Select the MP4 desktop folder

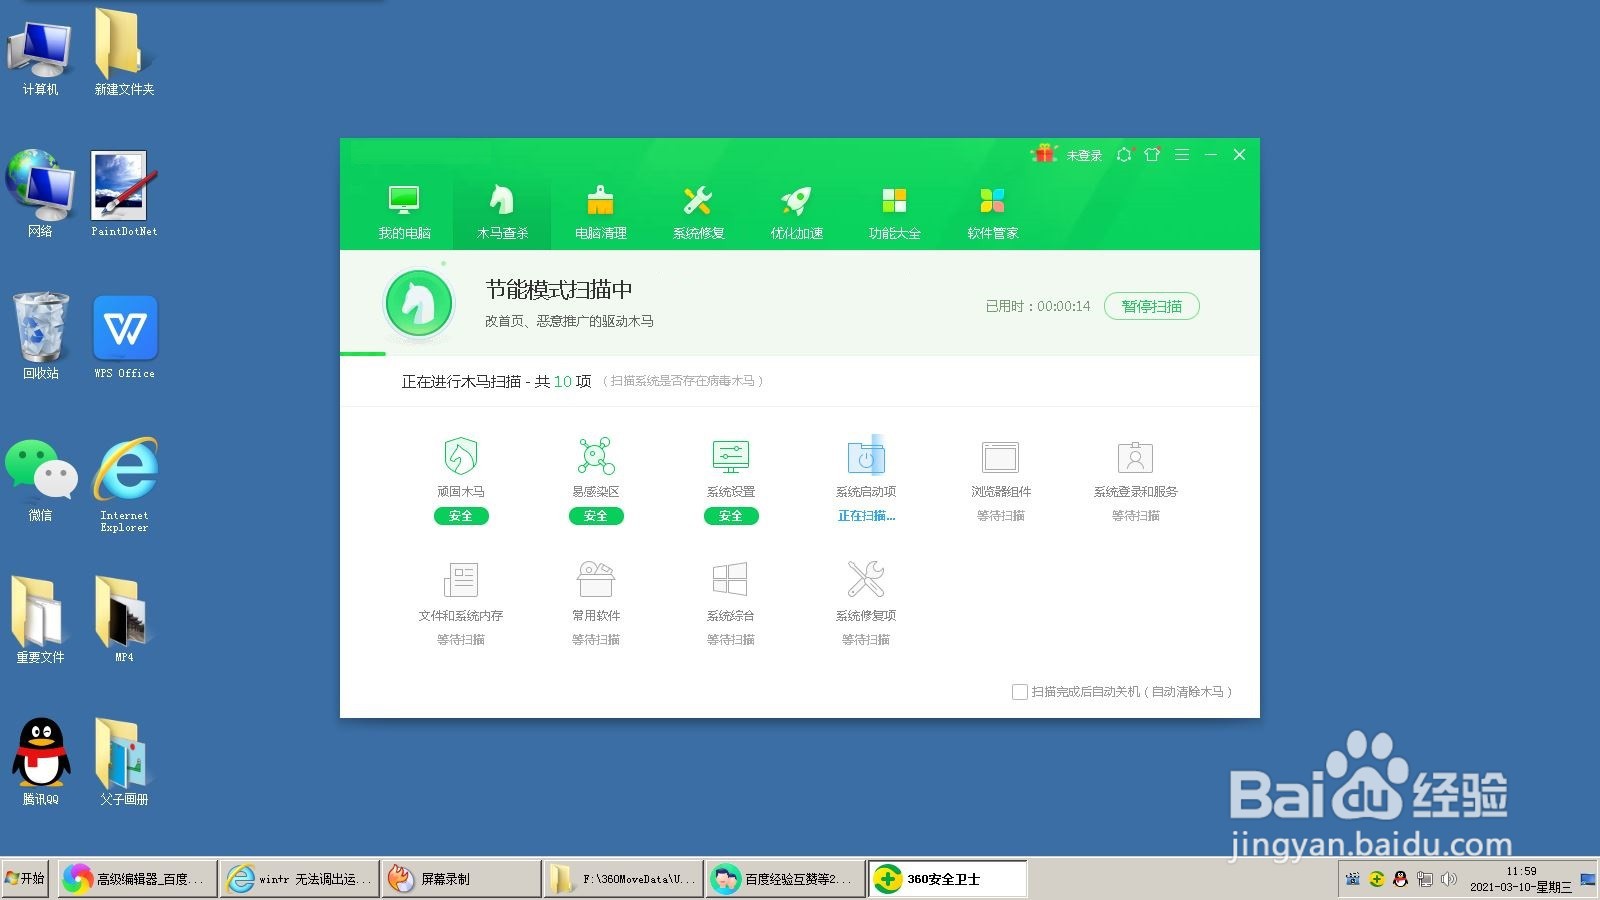[x=124, y=620]
